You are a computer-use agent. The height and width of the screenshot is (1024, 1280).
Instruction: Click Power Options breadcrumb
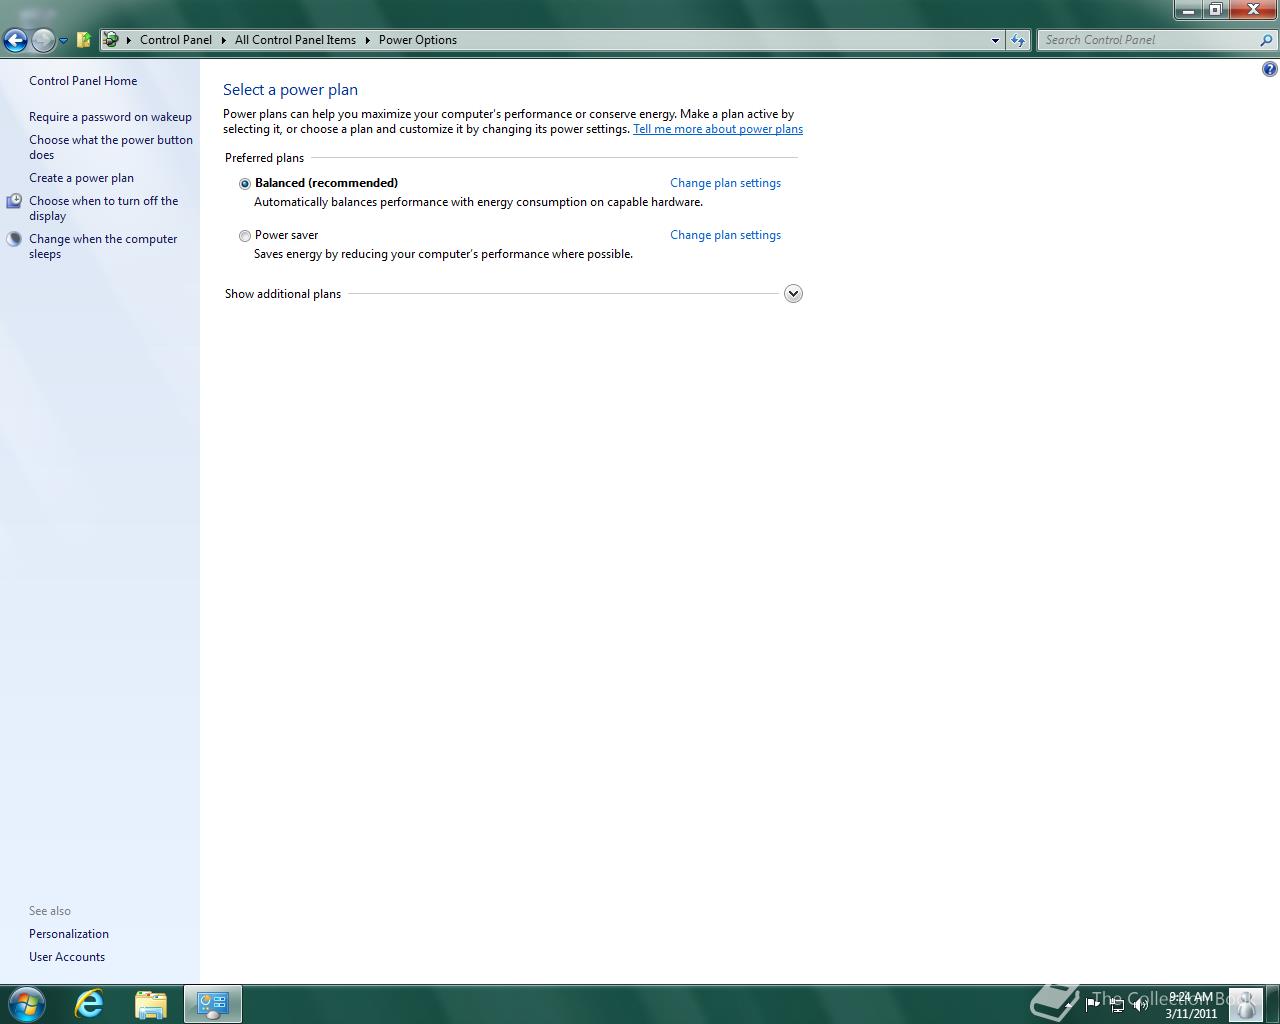tap(418, 40)
